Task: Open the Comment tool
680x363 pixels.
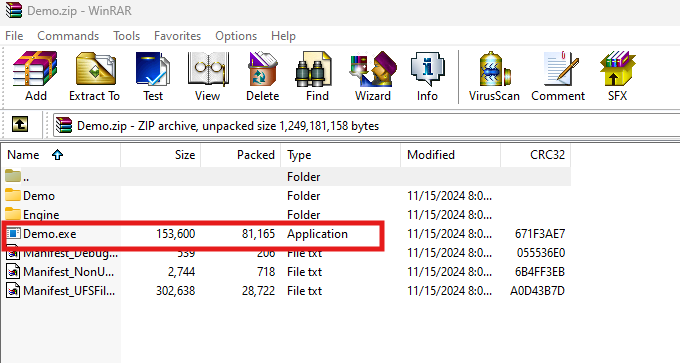Action: [558, 76]
